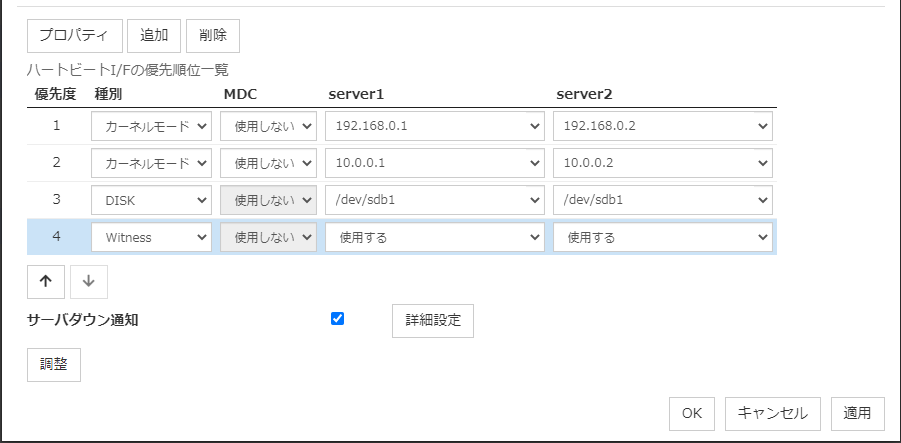Image resolution: width=901 pixels, height=443 pixels.
Task: Expand server2 dropdown showing 10.0.0.2
Action: [x=662, y=163]
